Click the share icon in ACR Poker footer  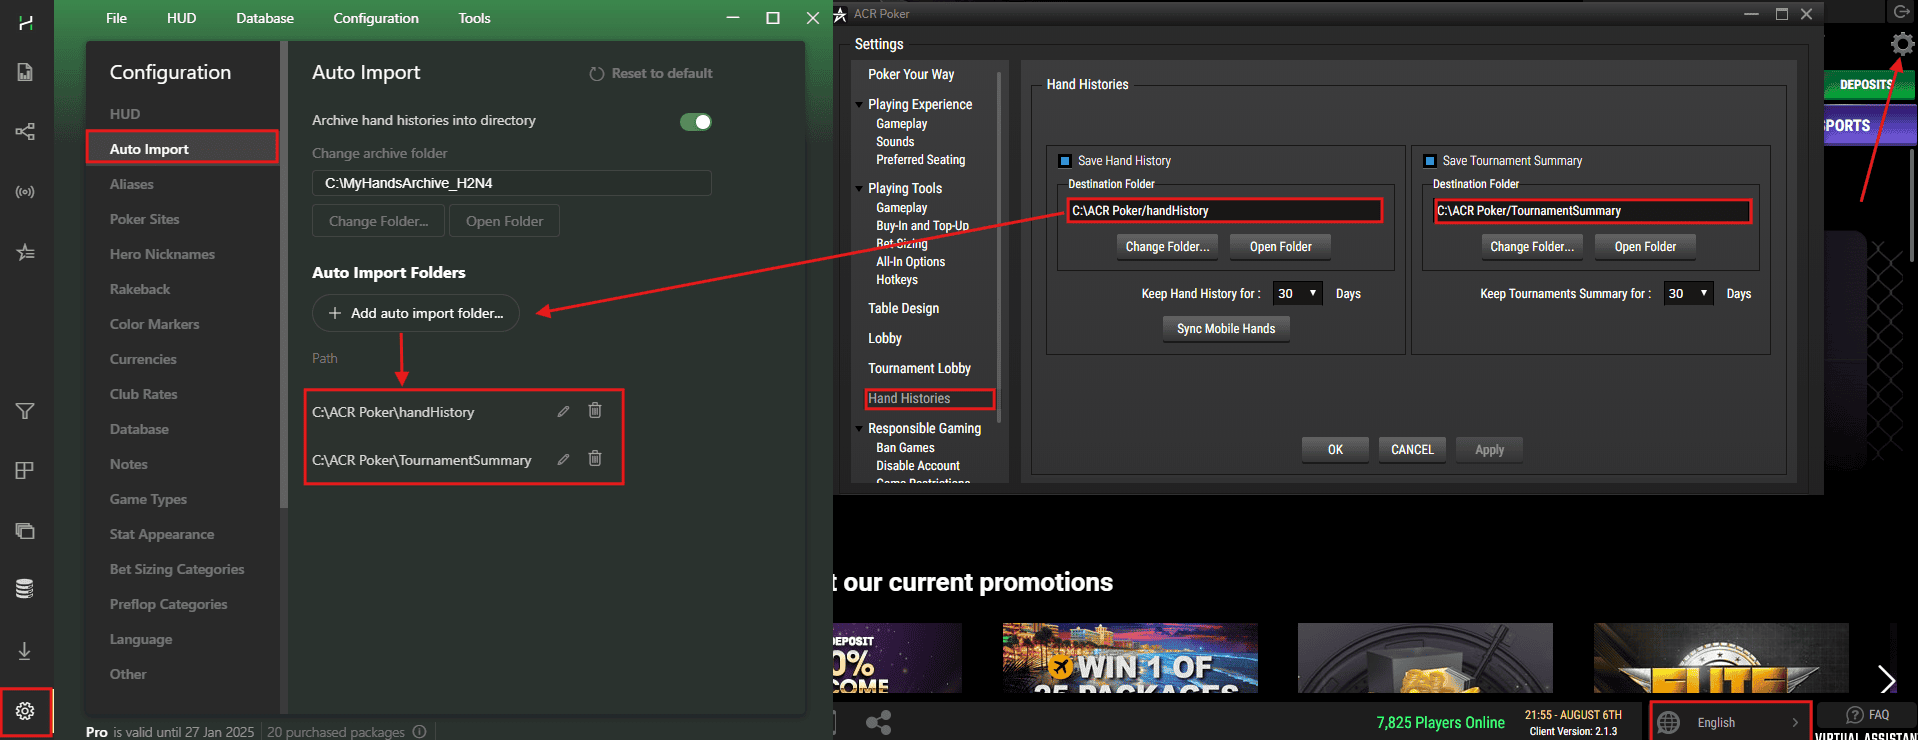879,722
